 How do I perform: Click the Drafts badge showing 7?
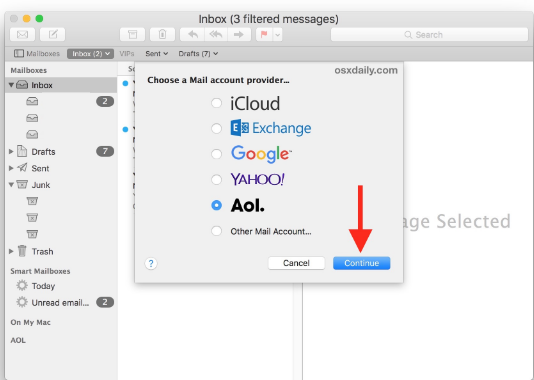click(105, 151)
